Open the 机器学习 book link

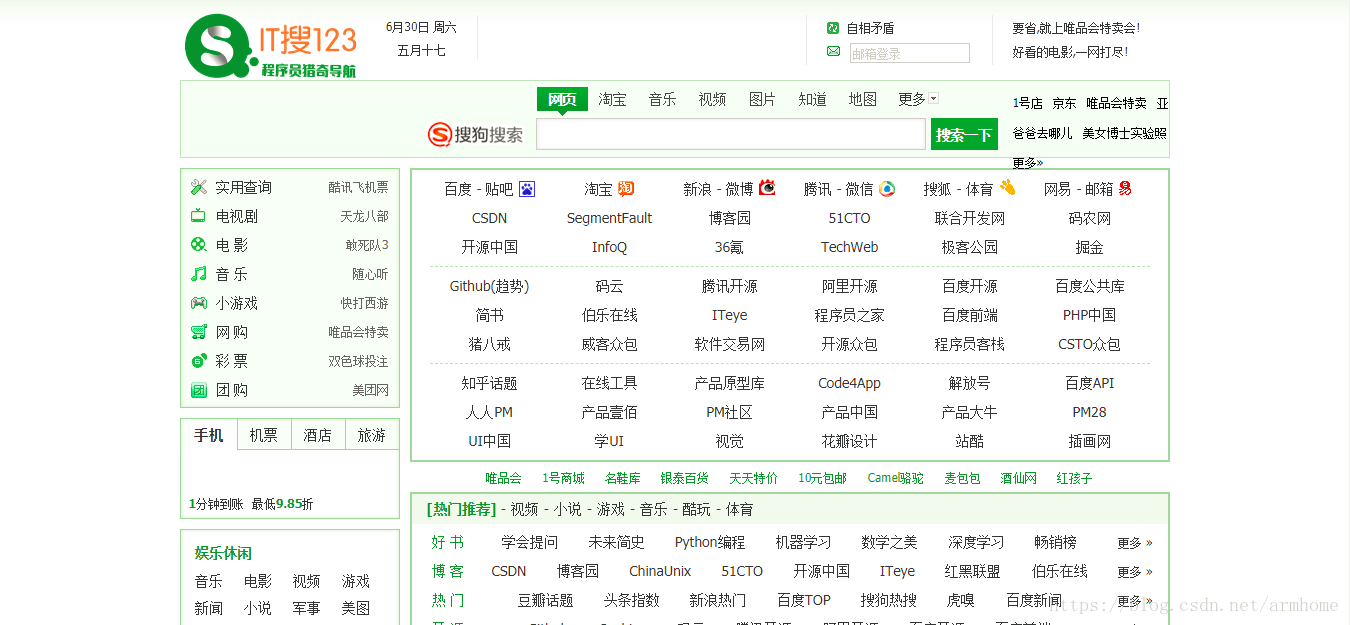point(803,542)
